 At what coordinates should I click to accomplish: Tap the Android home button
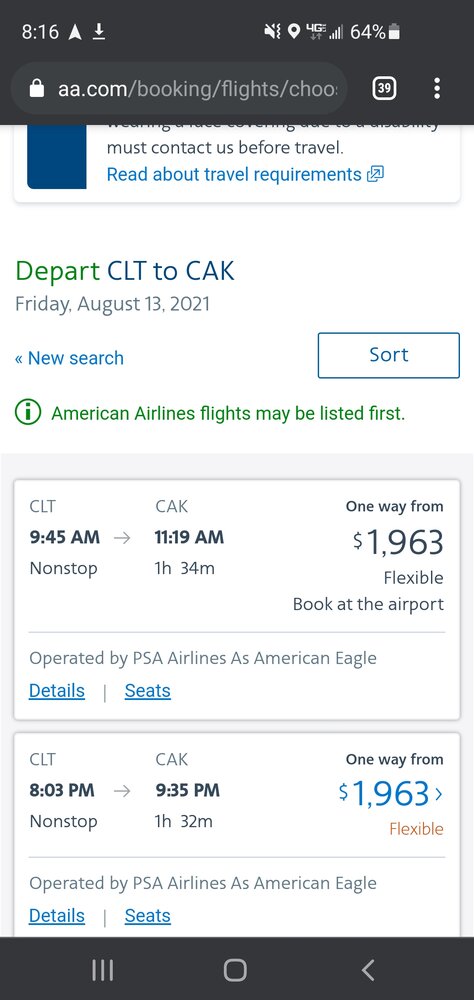(235, 970)
